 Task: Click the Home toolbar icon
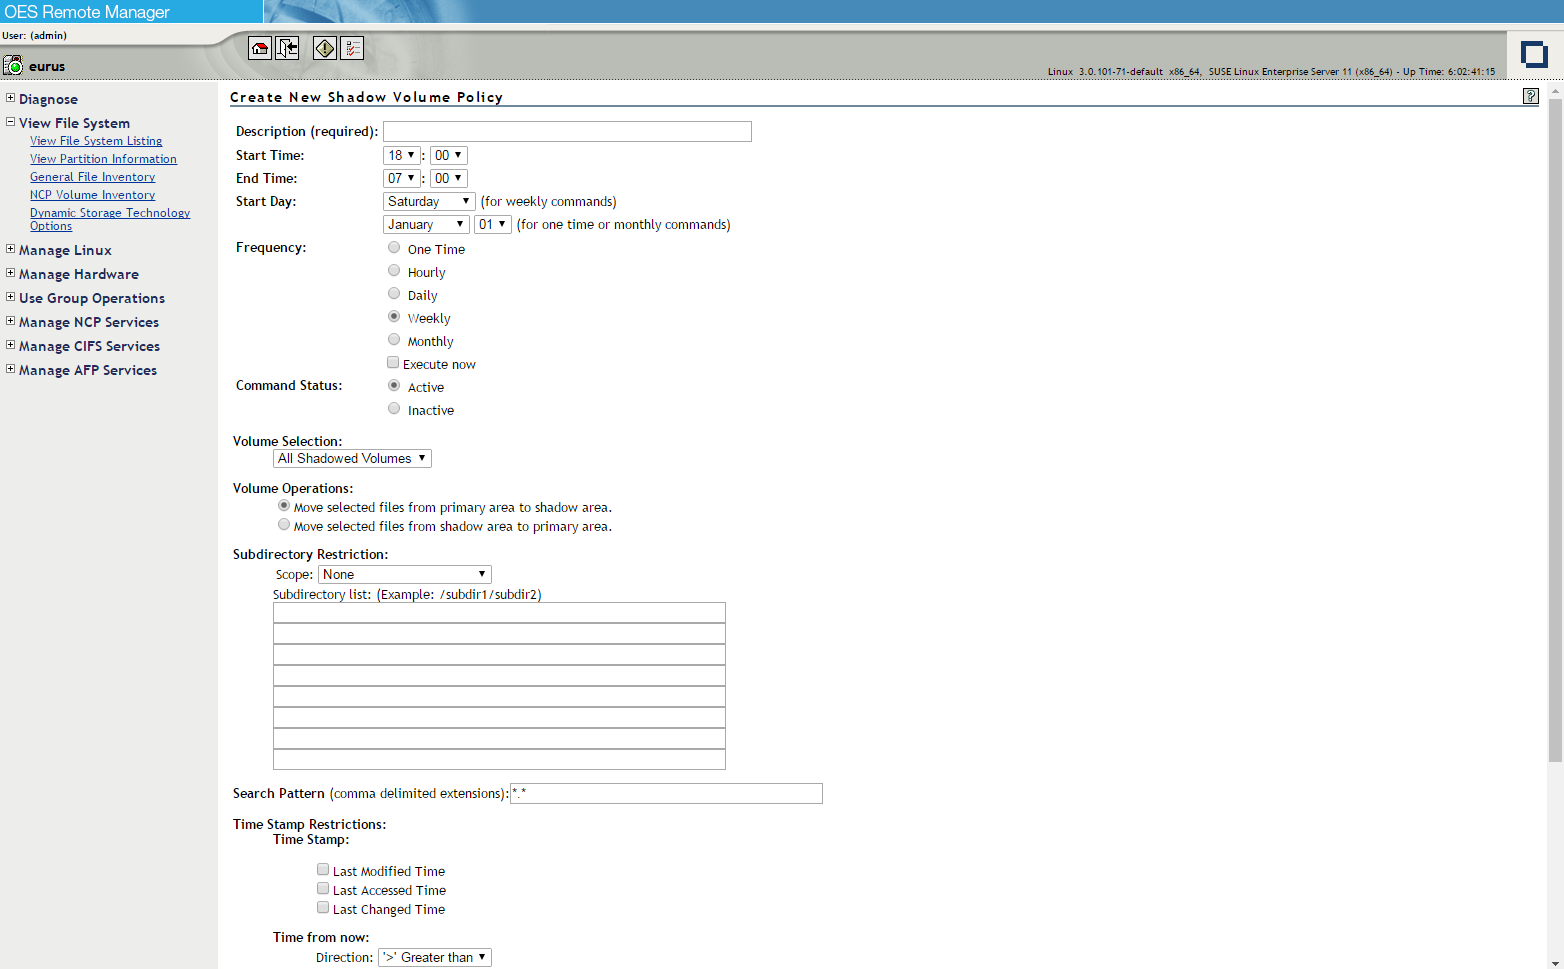coord(260,48)
